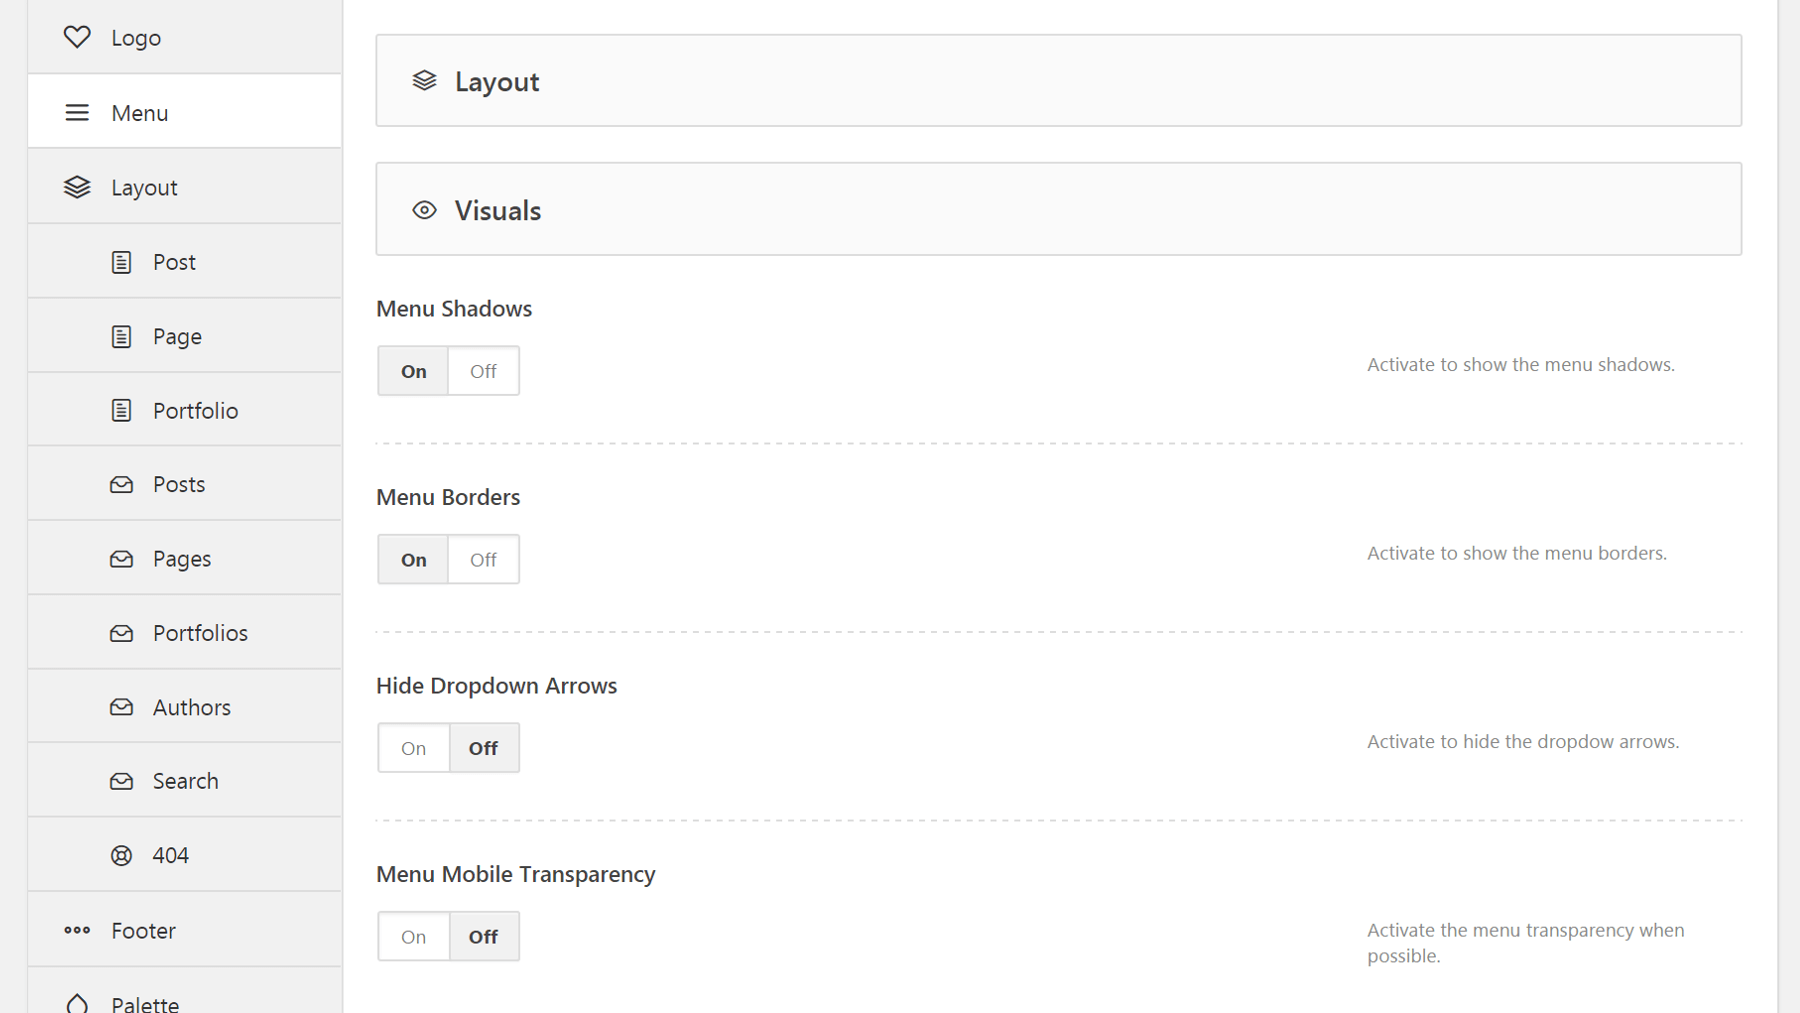Open the Portfolio layout sub-tab
The height and width of the screenshot is (1013, 1800).
(185, 410)
